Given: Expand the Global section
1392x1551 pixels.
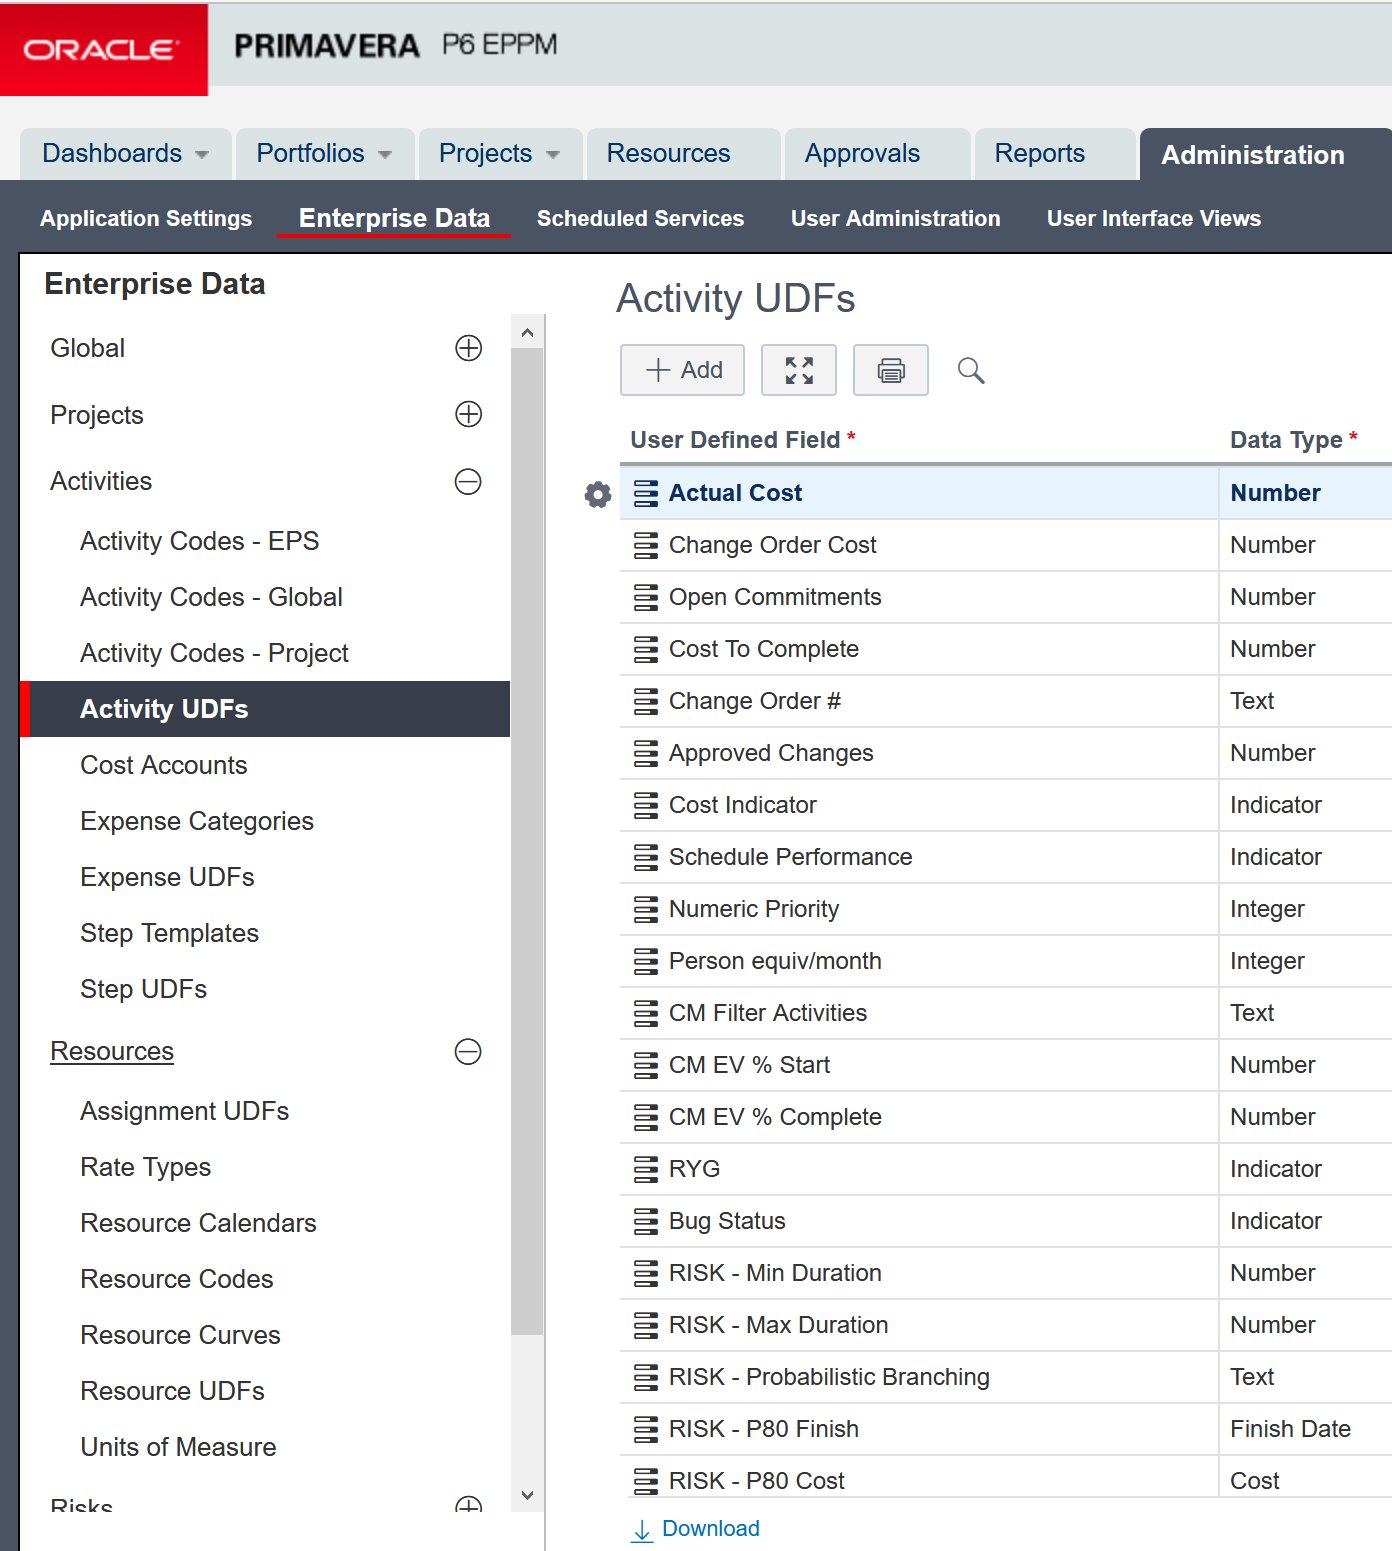Looking at the screenshot, I should [468, 348].
